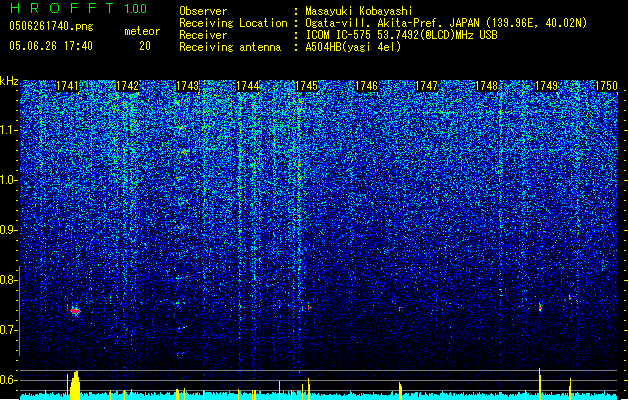Click the date stamp 05.06.26 17:40

point(51,45)
